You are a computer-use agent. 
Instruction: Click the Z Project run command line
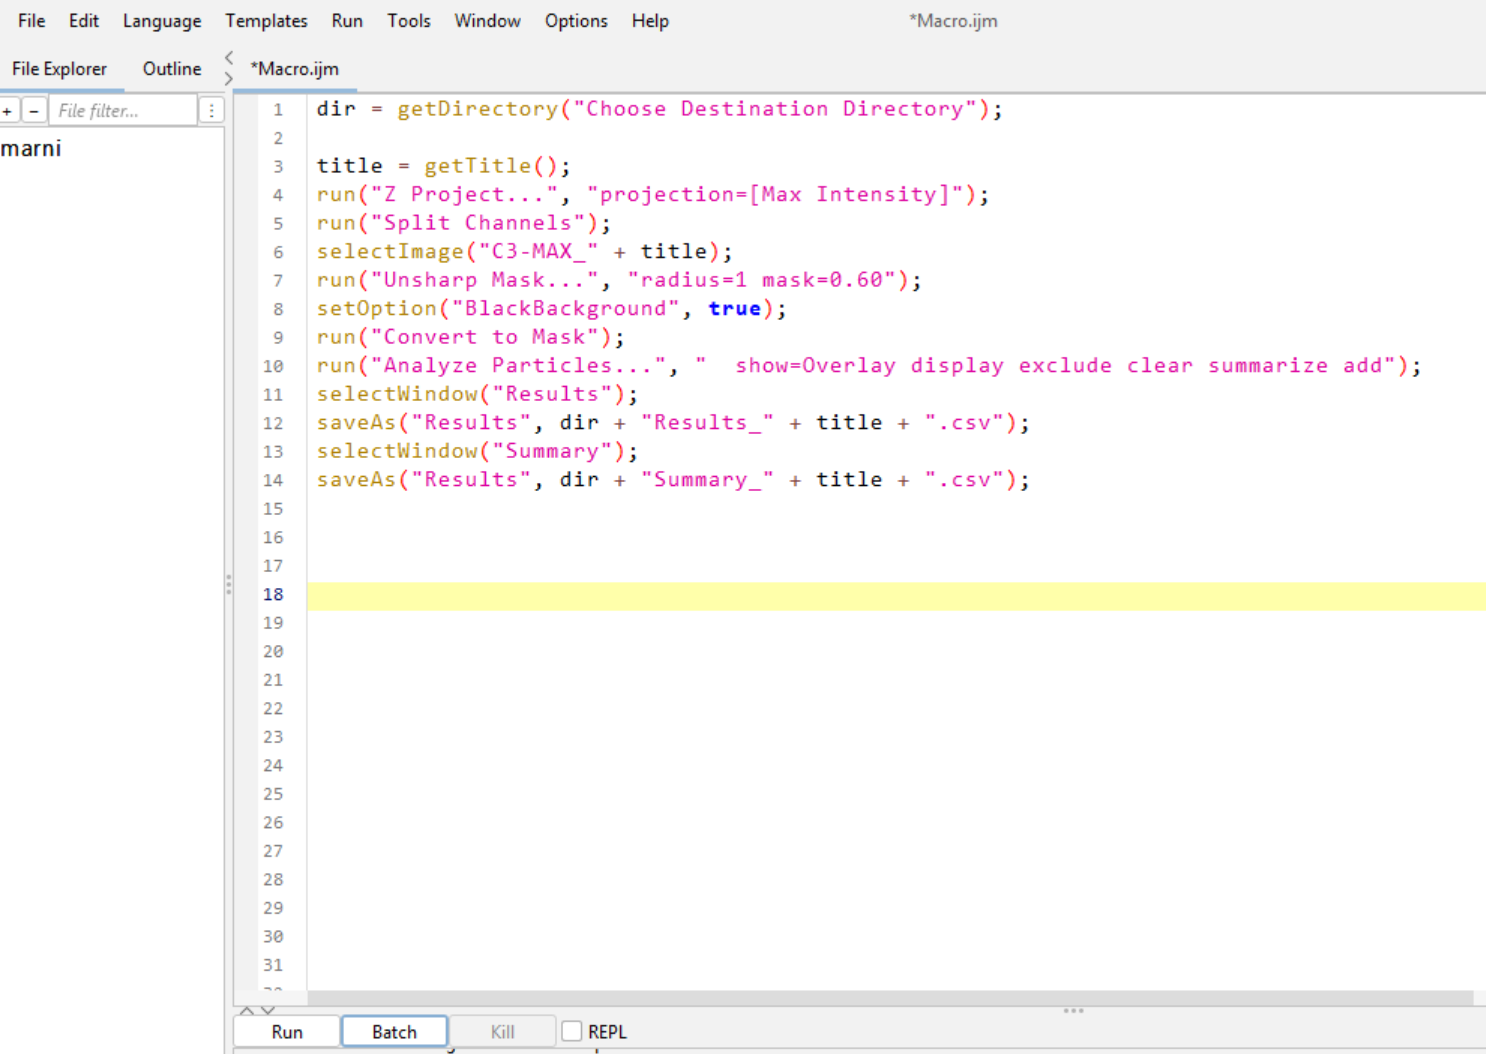click(x=653, y=194)
